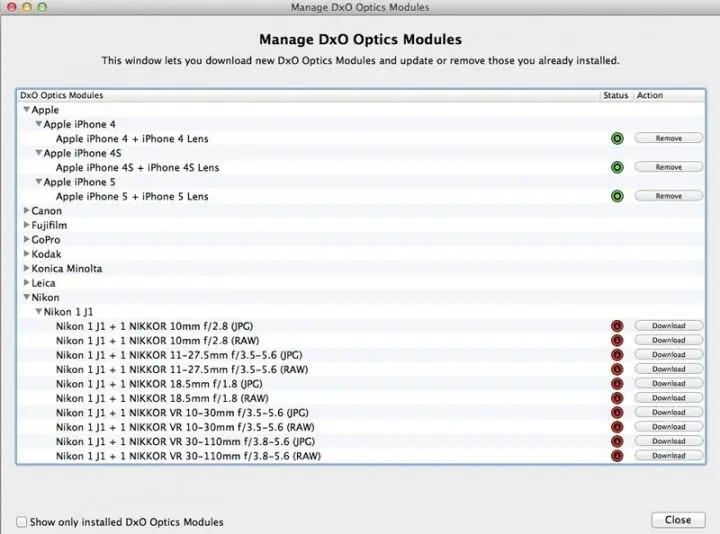Click green status icon for iPhone 5 Lens

[617, 196]
